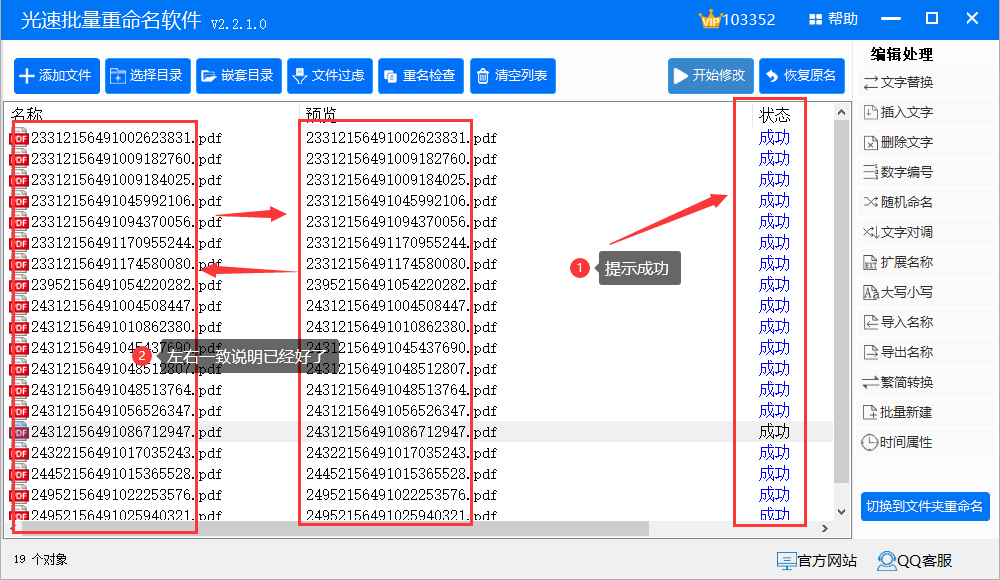Select file 23312156491045992106.pdf in name column
The width and height of the screenshot is (1000, 580).
point(126,201)
